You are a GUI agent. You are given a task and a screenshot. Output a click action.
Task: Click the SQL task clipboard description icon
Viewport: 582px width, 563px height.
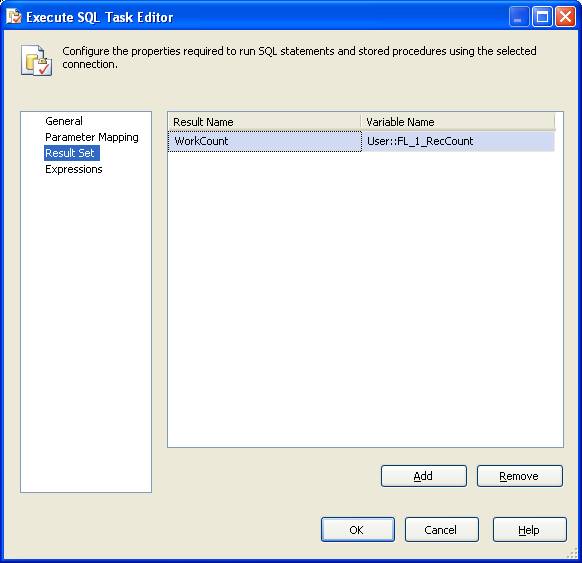36,60
